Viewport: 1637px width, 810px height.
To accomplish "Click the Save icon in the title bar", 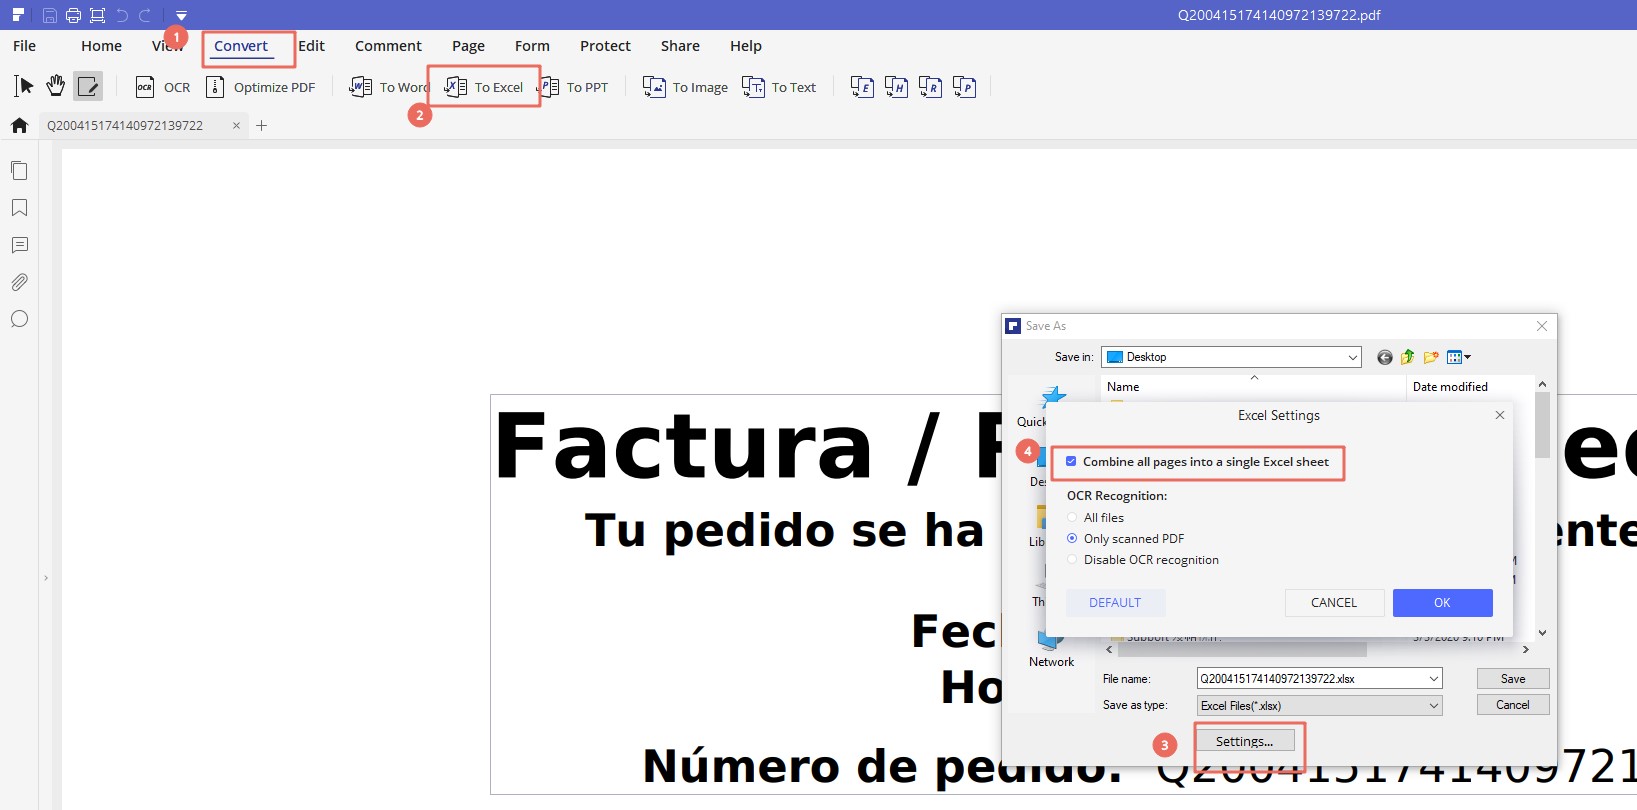I will (x=49, y=15).
